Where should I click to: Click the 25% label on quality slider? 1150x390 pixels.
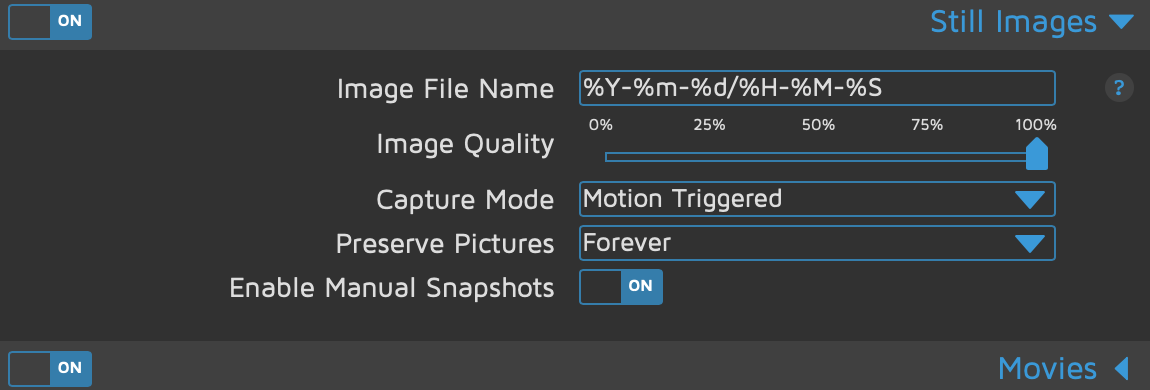(709, 125)
